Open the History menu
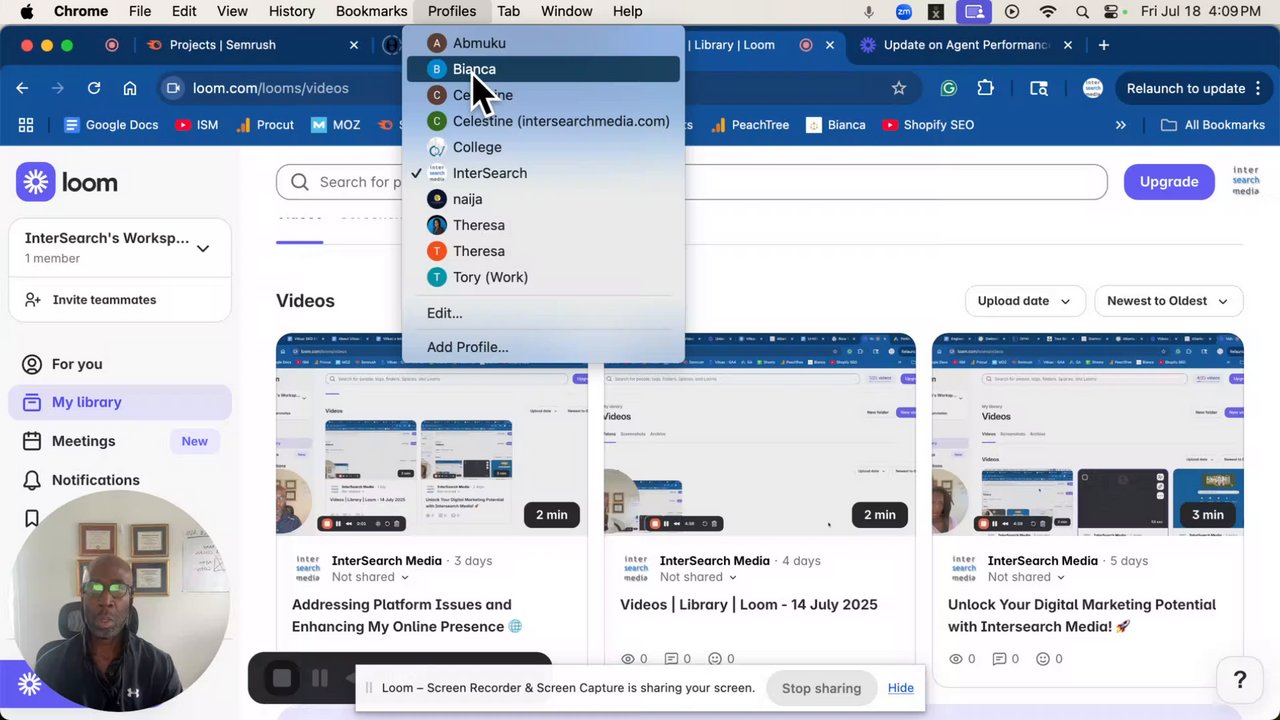Image resolution: width=1280 pixels, height=720 pixels. coord(291,11)
